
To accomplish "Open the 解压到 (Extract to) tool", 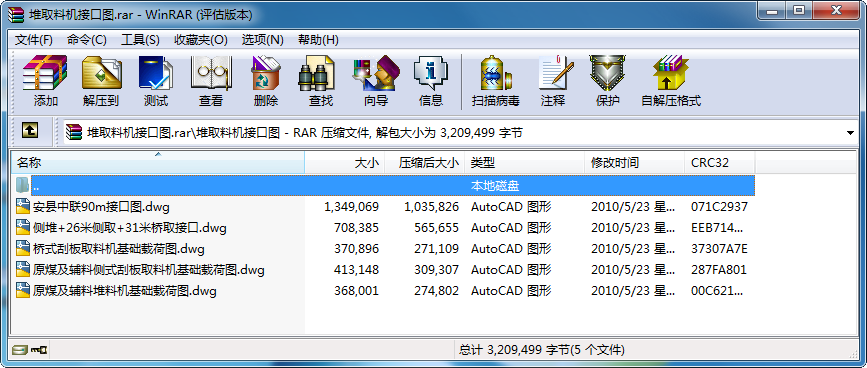I will [101, 81].
